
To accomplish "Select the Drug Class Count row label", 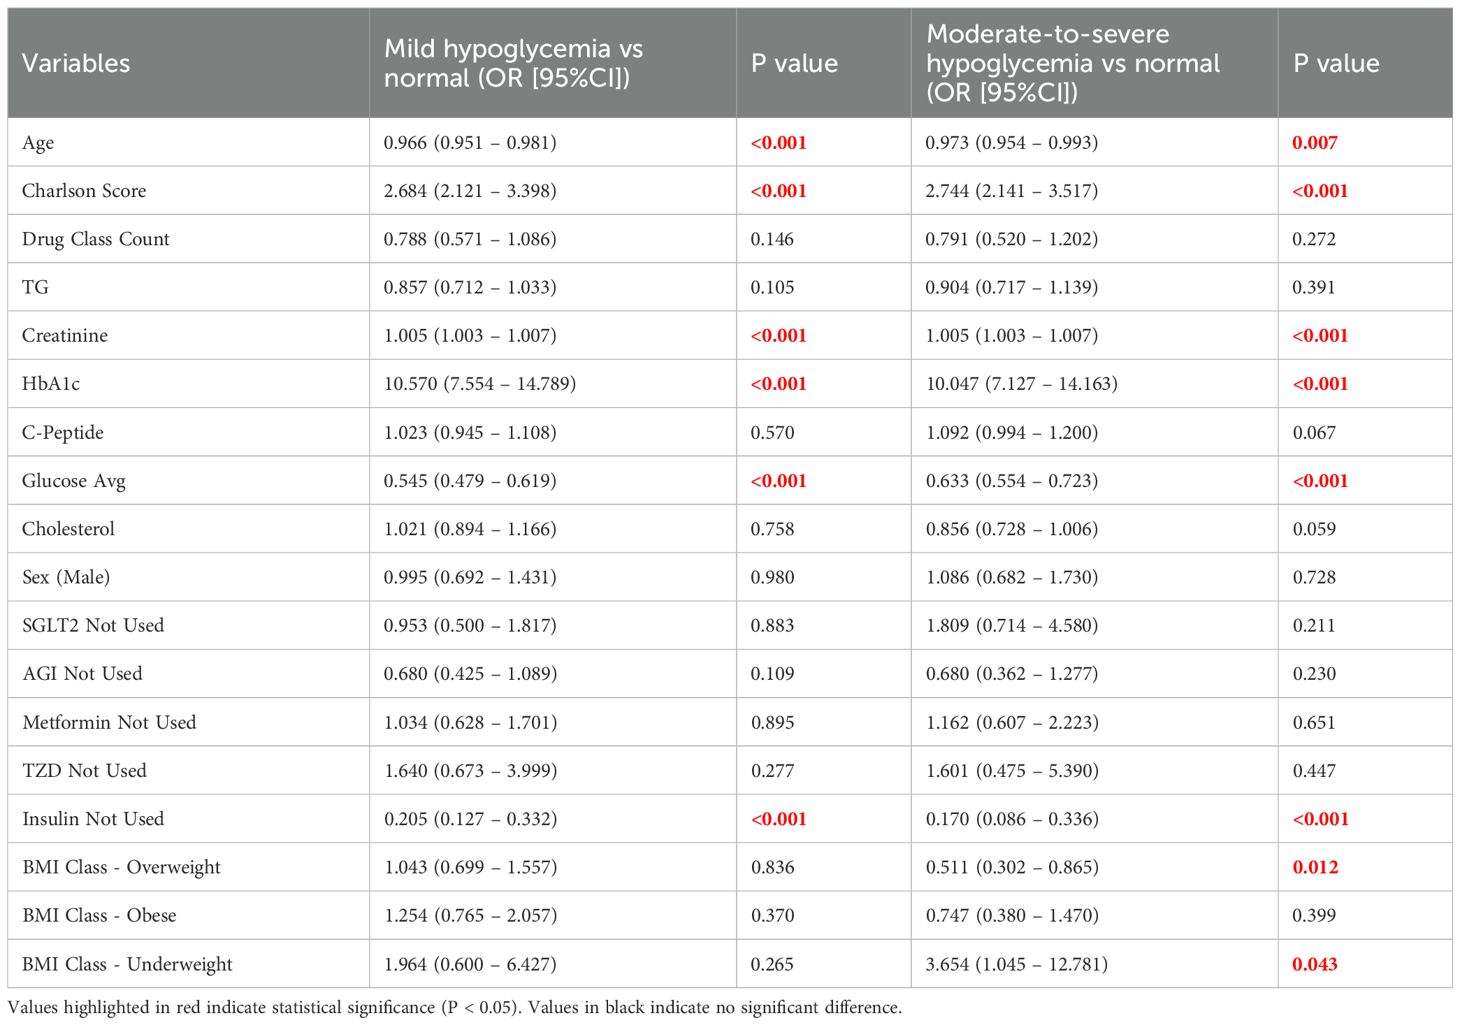I will pos(96,239).
